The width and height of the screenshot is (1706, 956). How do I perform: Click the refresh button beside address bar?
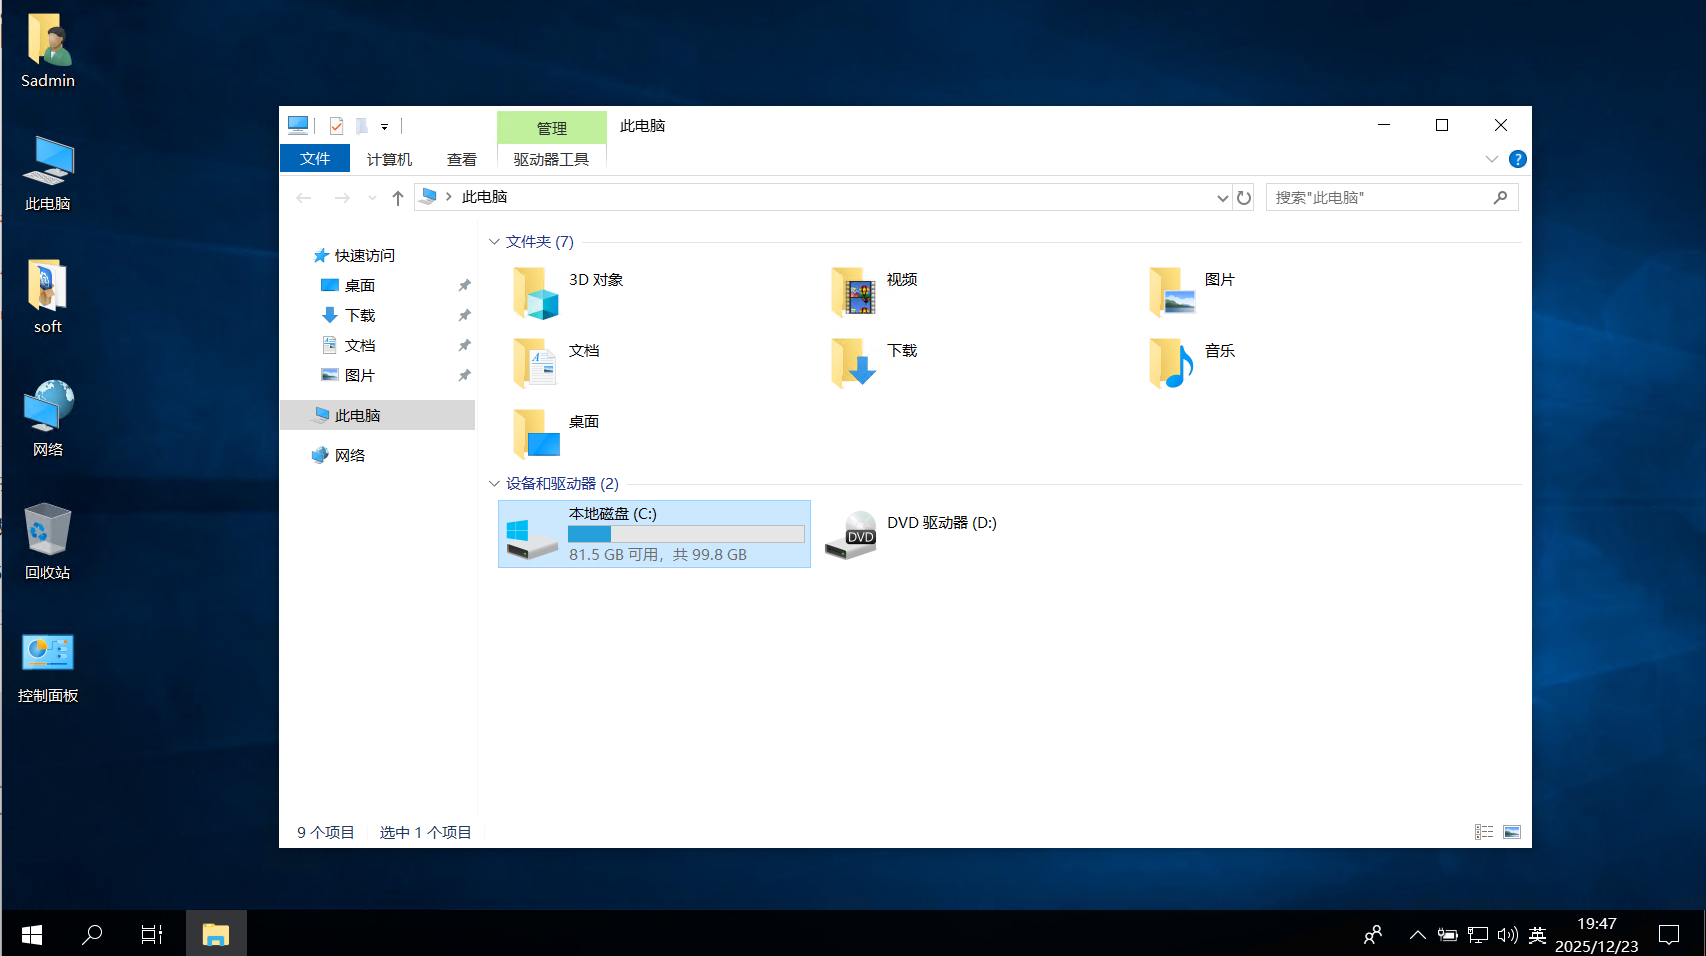tap(1244, 198)
